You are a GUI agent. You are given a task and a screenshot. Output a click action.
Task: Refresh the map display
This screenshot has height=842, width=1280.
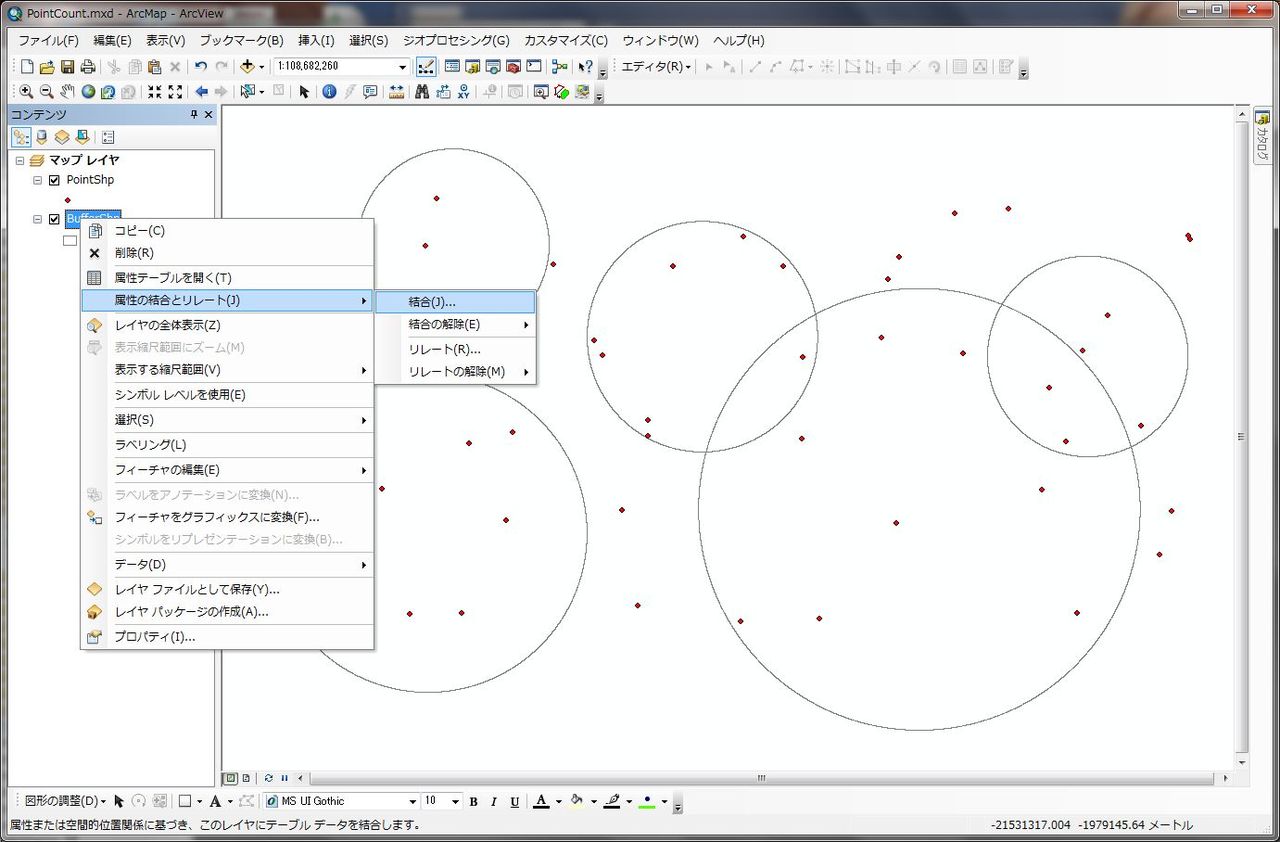[x=268, y=778]
